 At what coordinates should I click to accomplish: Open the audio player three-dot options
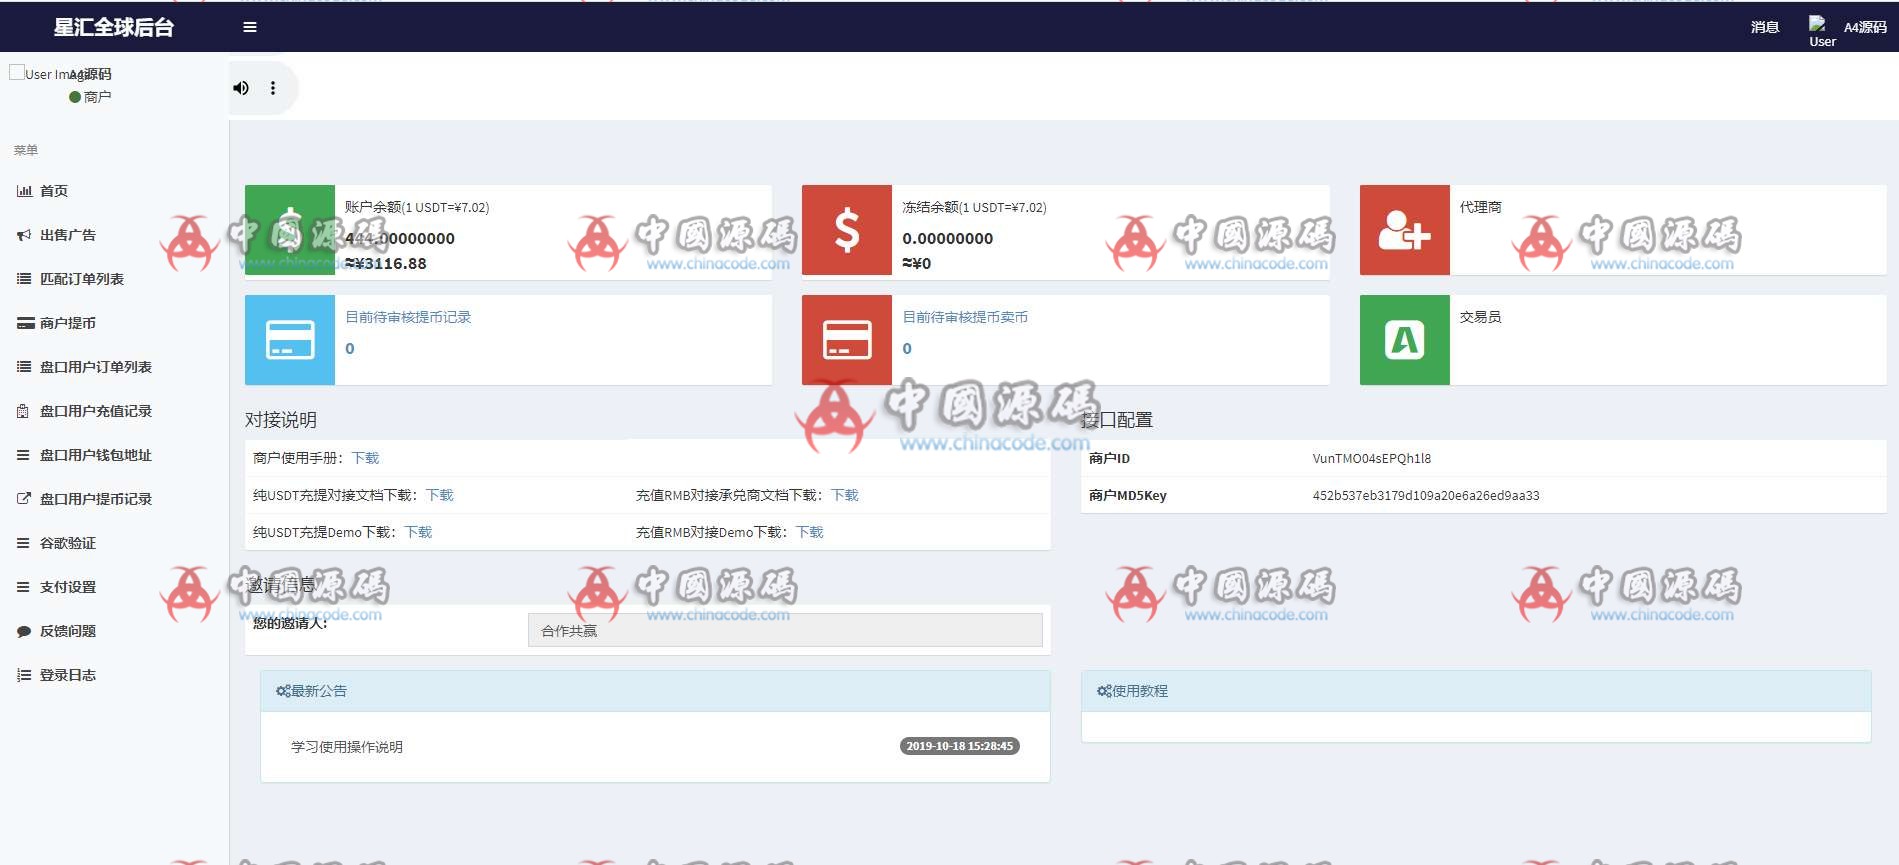(x=273, y=88)
